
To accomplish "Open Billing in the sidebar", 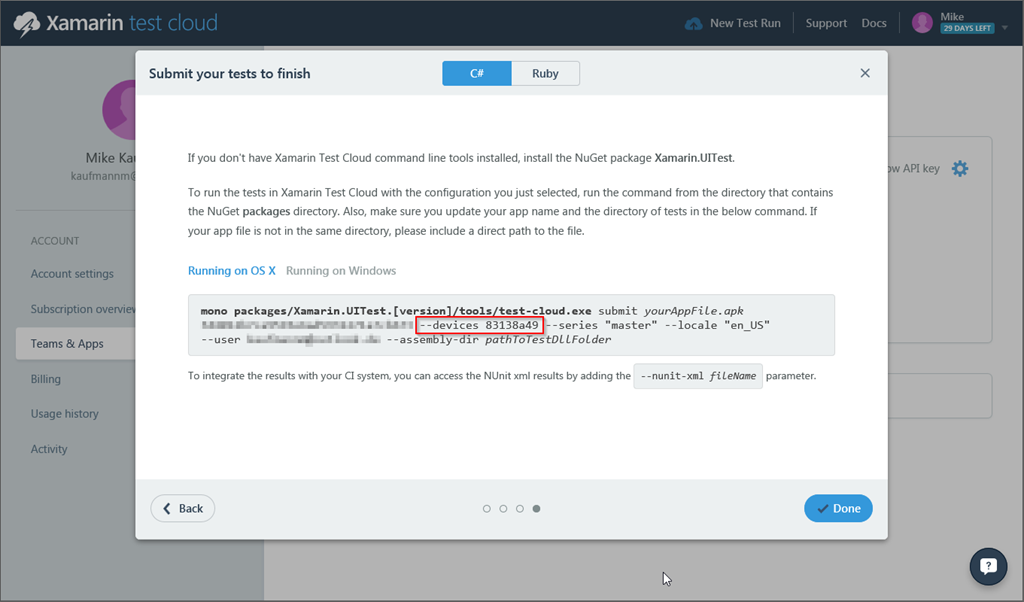I will click(x=46, y=379).
